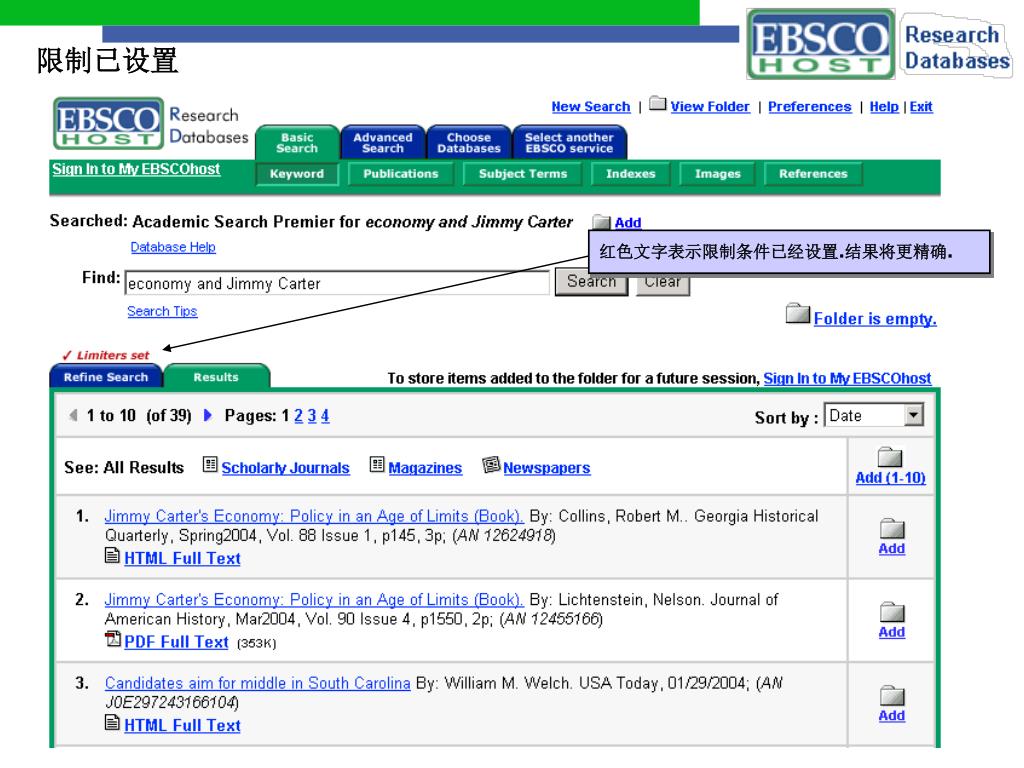Image resolution: width=1024 pixels, height=768 pixels.
Task: Go to results page 3
Action: pos(312,416)
